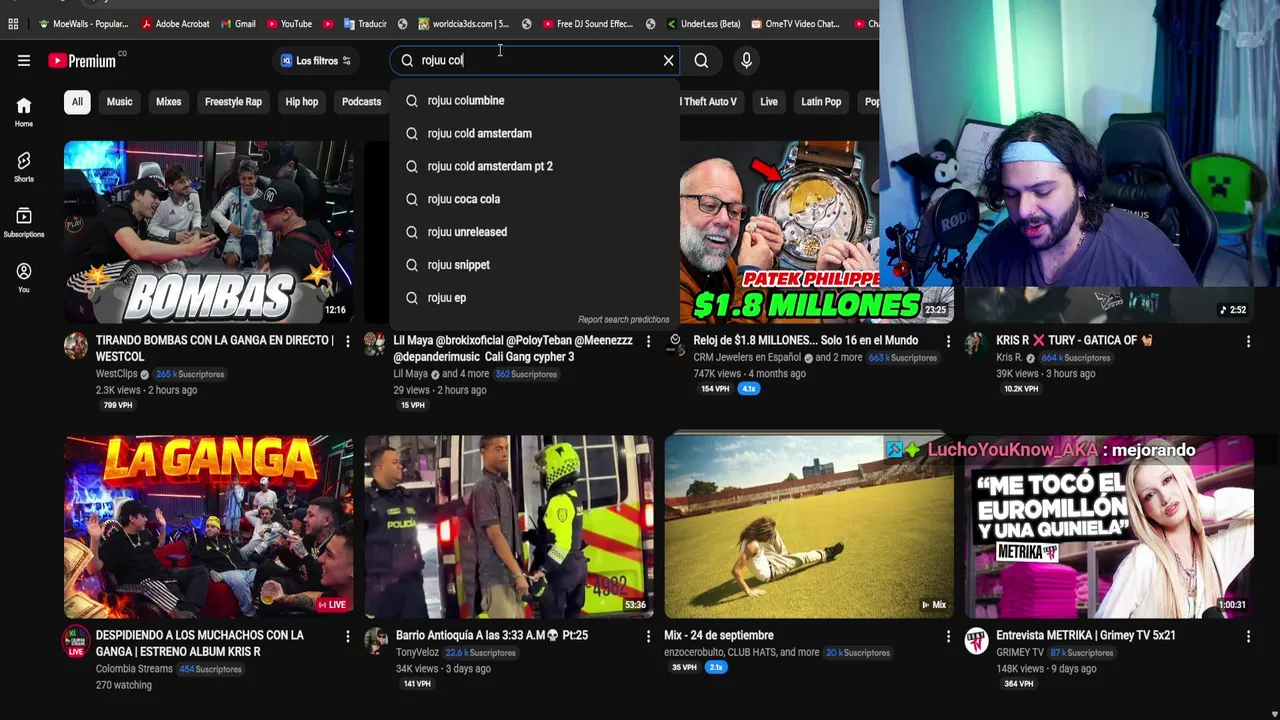Viewport: 1280px width, 720px height.
Task: Open KRIS R TURY - GATICA OF title
Action: click(x=1075, y=340)
